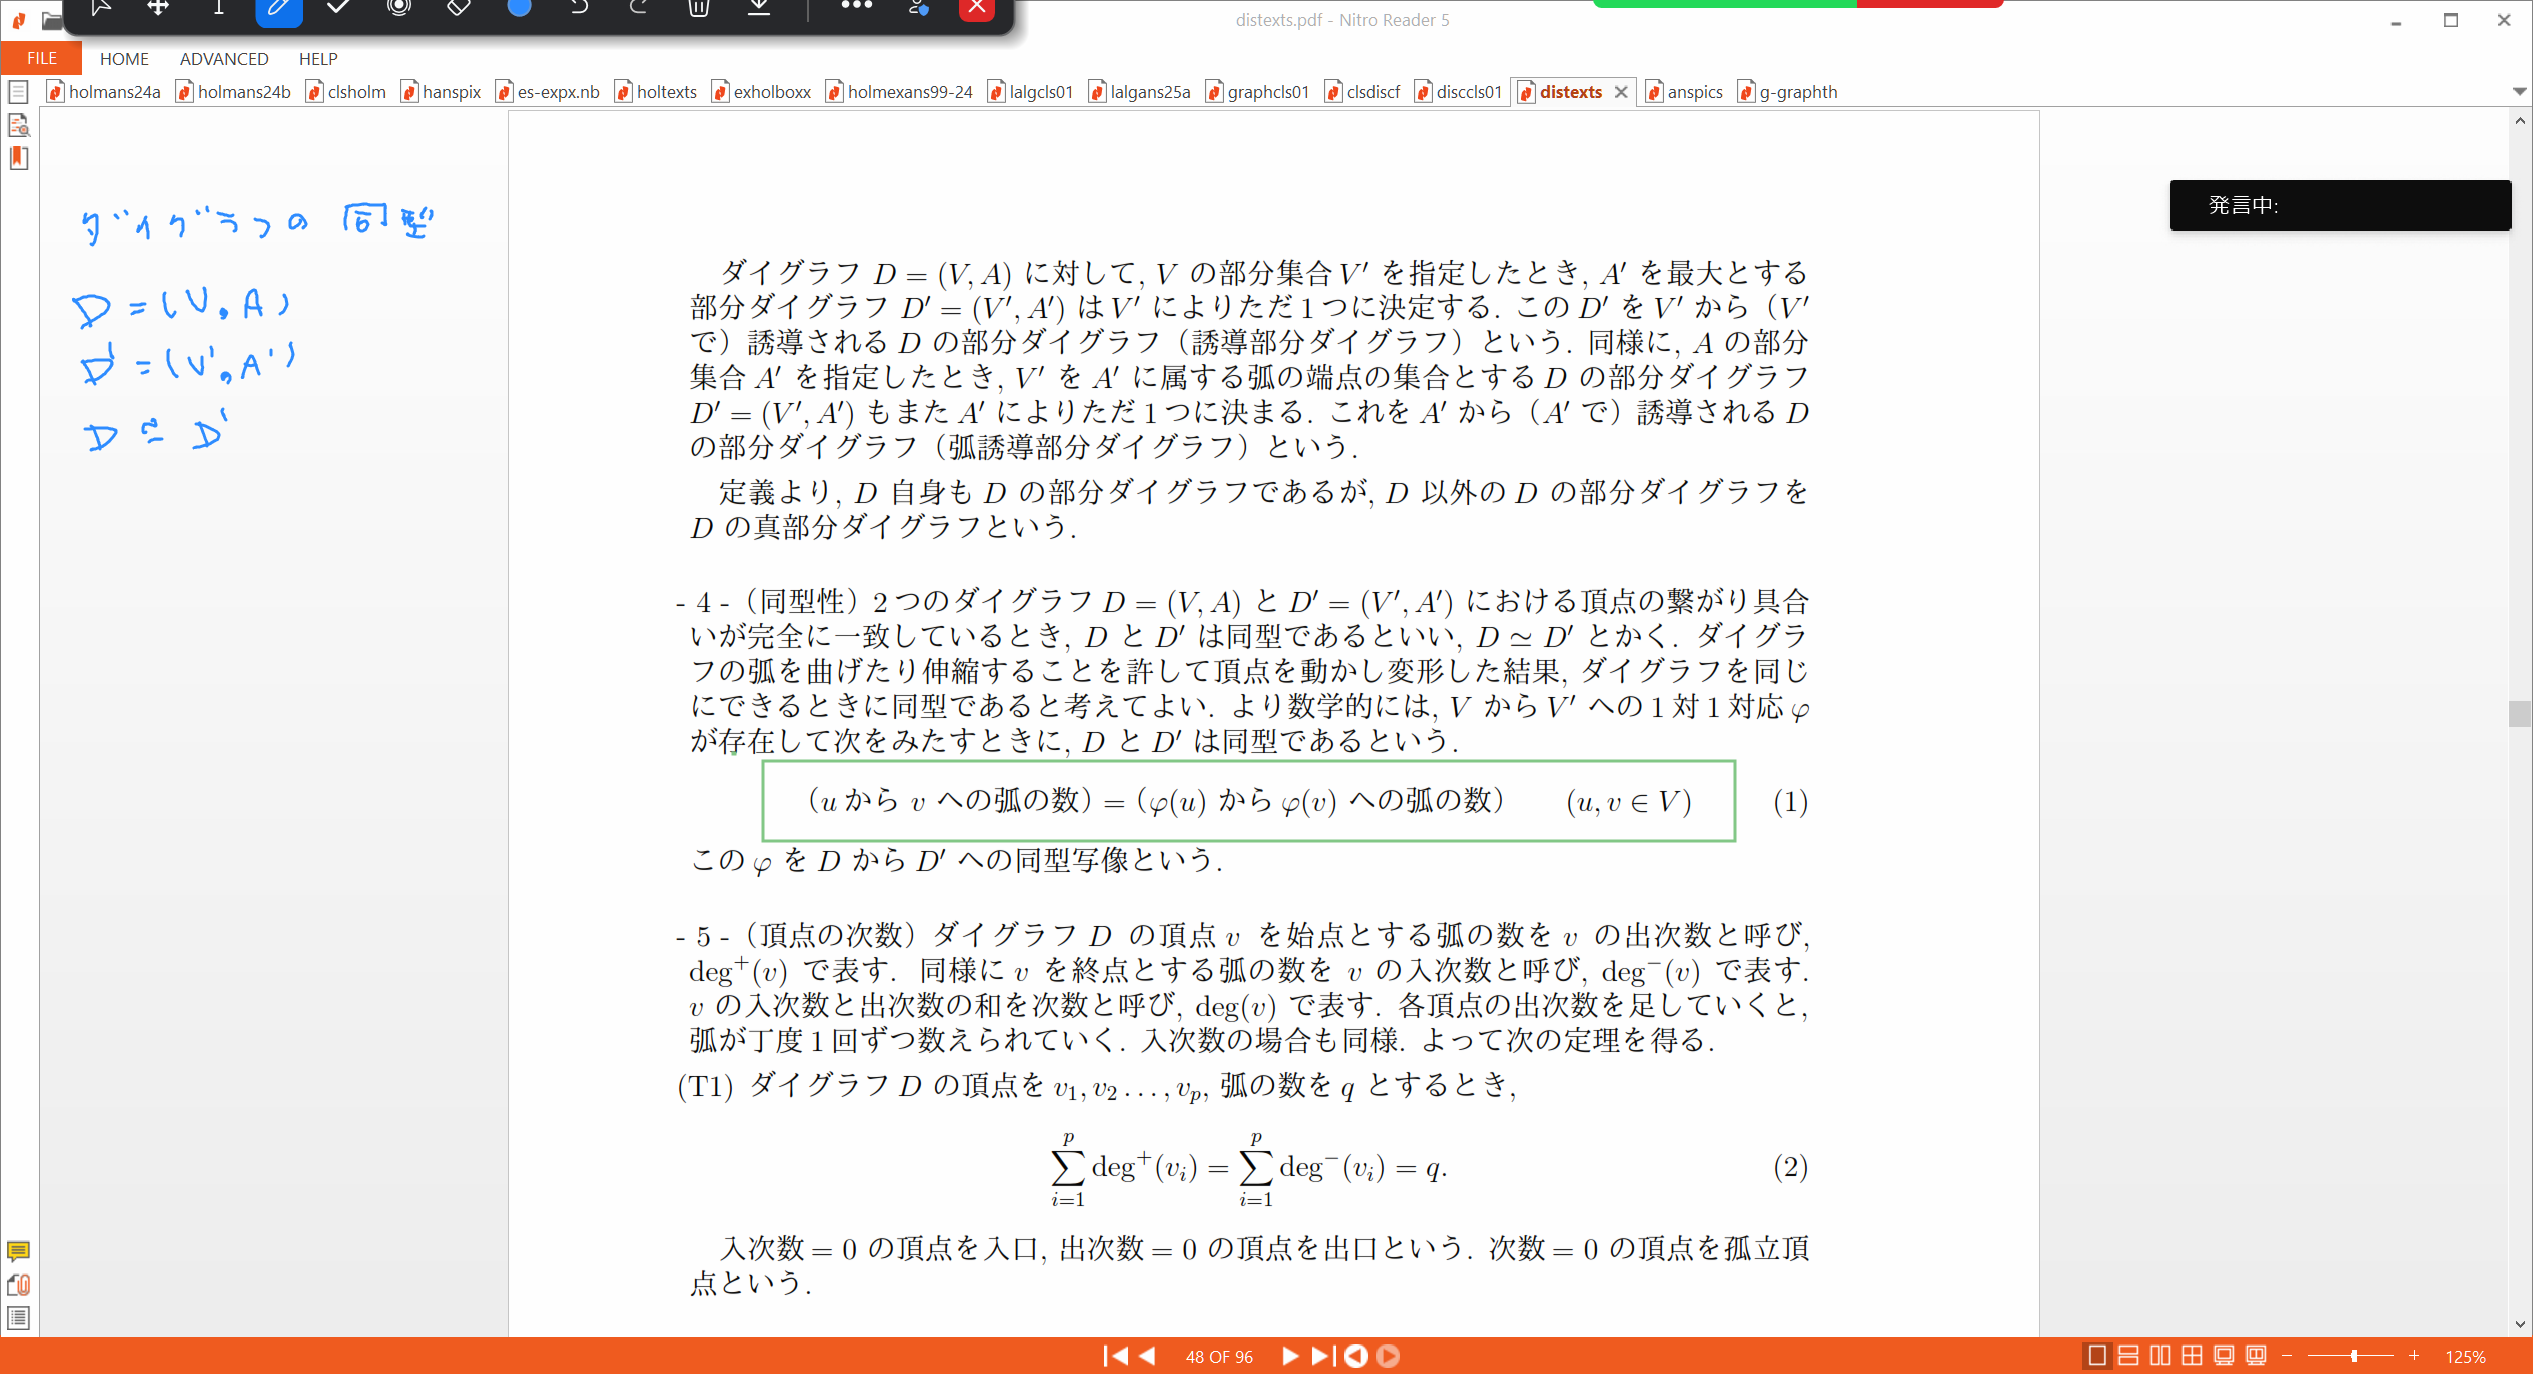The height and width of the screenshot is (1374, 2533).
Task: Go to the last page
Action: [x=1322, y=1356]
